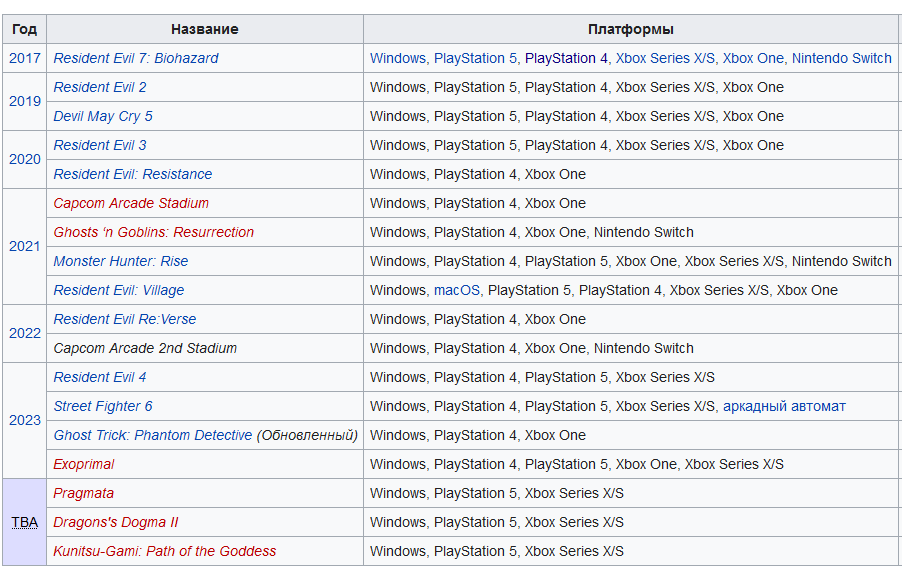Open Ghost Trick: Phantom Detective link
This screenshot has width=902, height=572.
coord(153,435)
